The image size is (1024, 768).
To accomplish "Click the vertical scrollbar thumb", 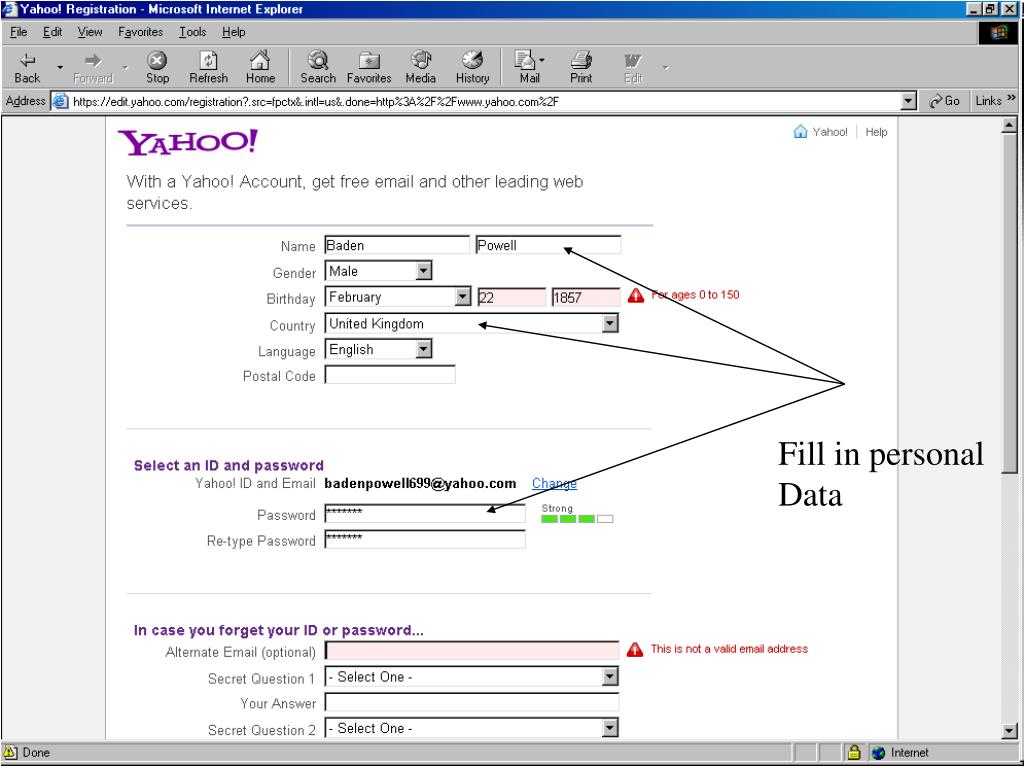I will coord(1009,302).
